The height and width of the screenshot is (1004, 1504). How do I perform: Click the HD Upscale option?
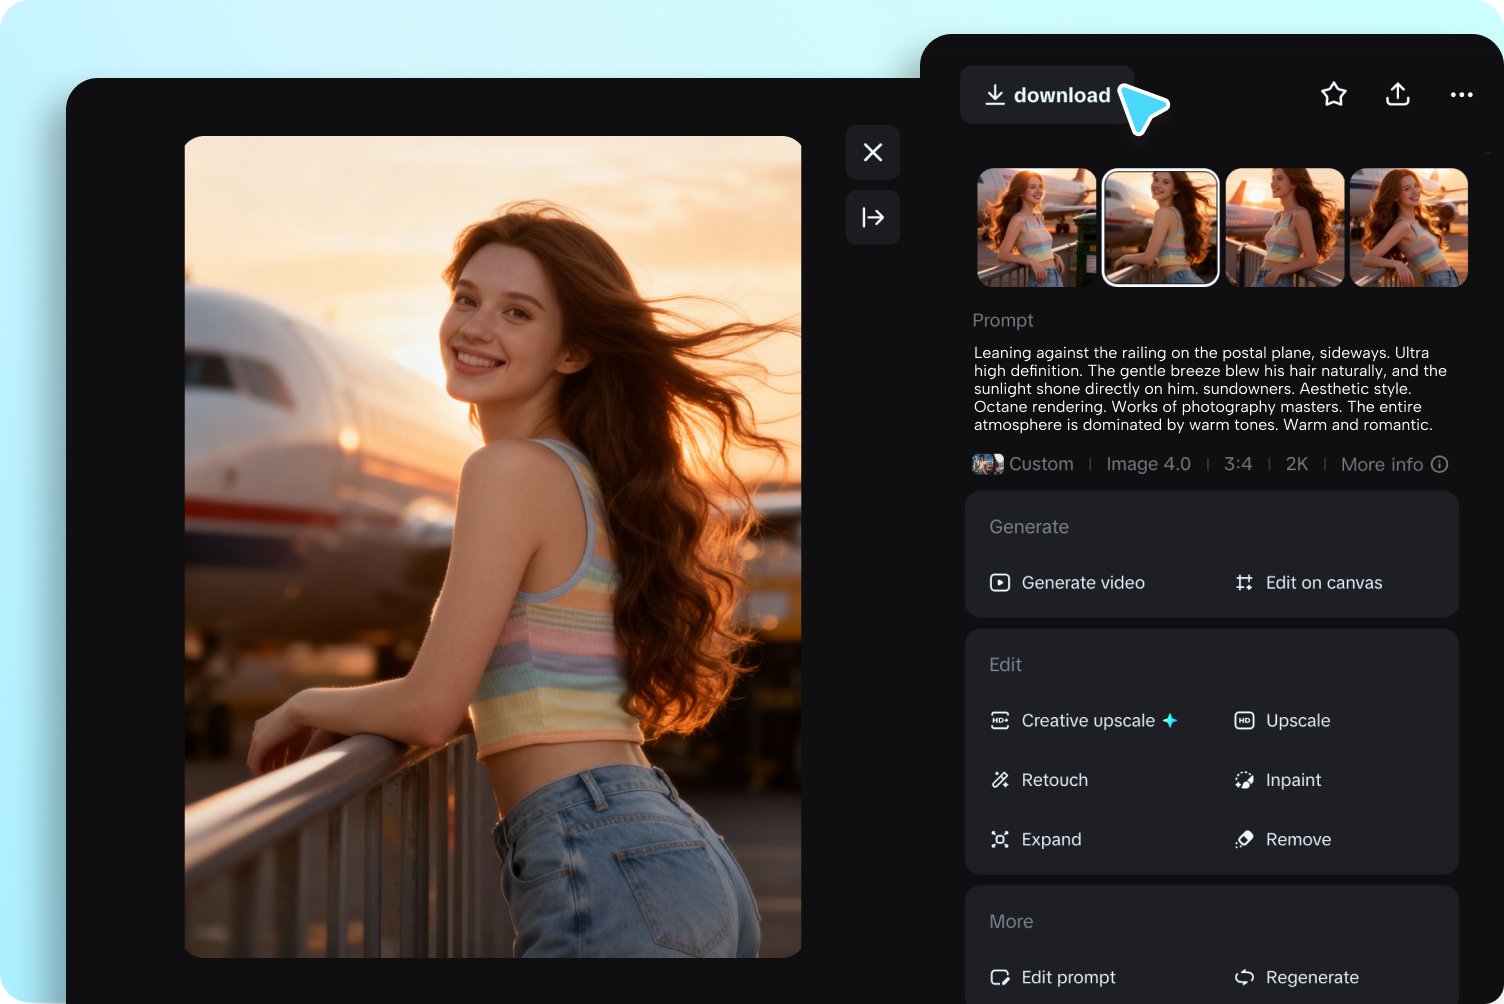[x=1282, y=721]
